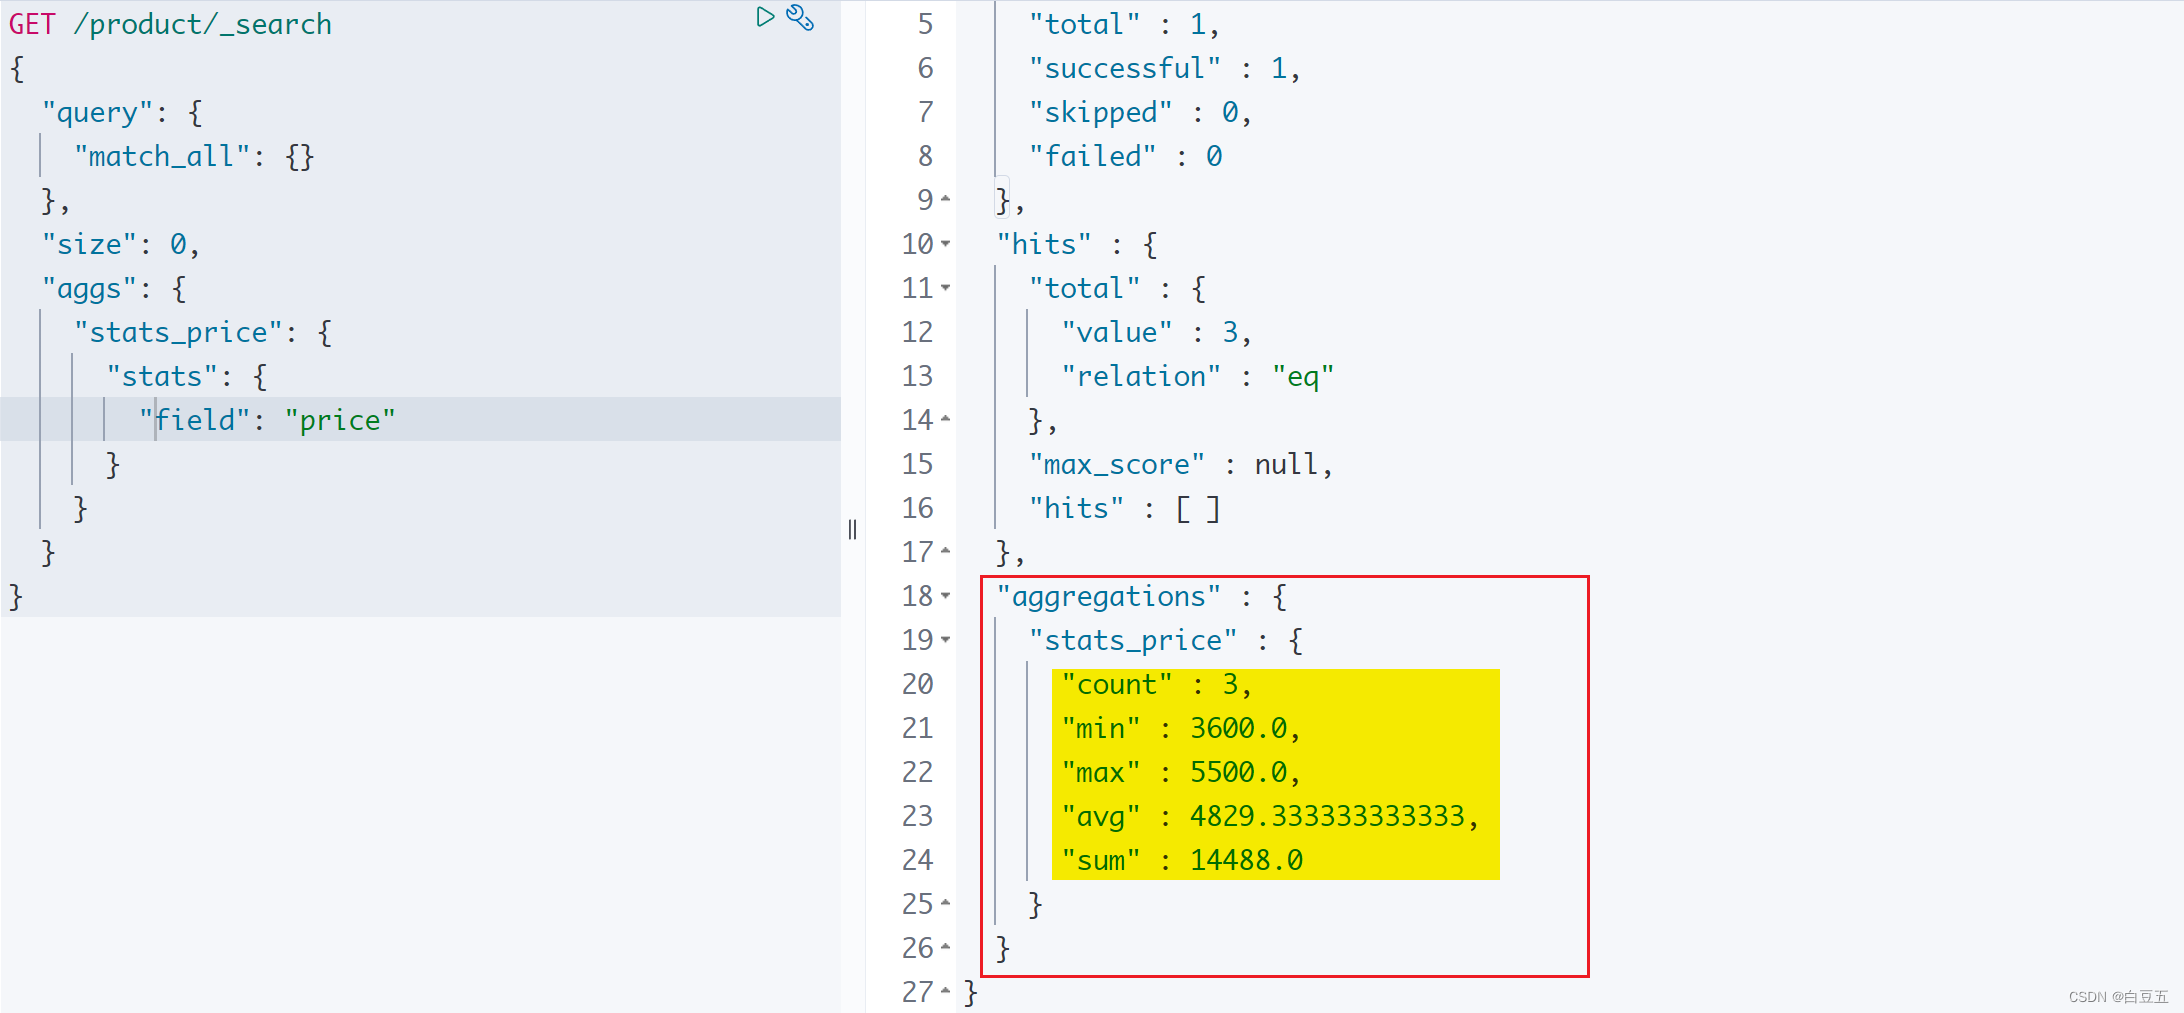Click the "min" : 3600.0 line
This screenshot has width=2184, height=1013.
(1181, 728)
